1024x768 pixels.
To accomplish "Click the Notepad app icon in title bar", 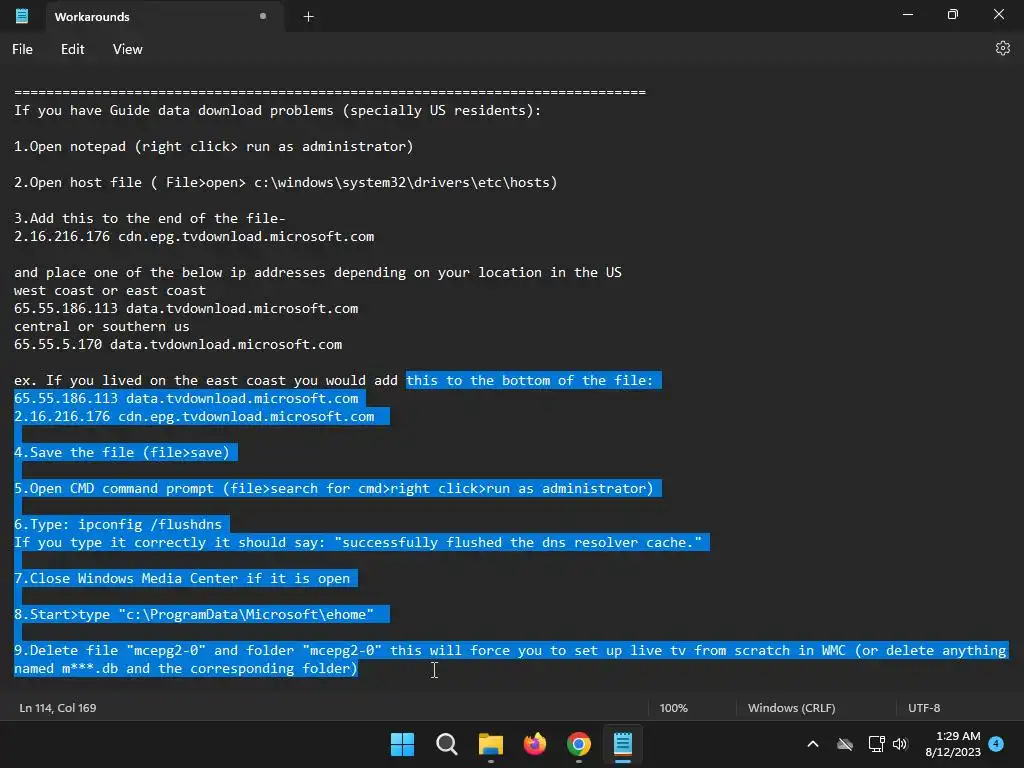I will tap(22, 16).
